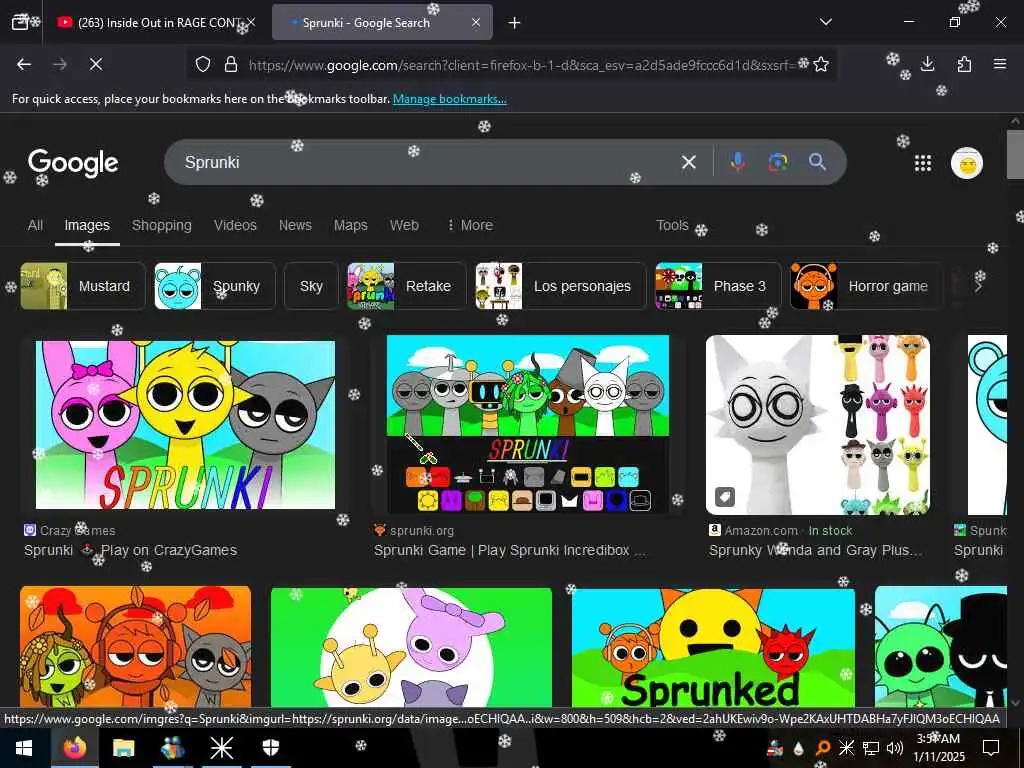The width and height of the screenshot is (1024, 768).
Task: Open the Windows Start menu
Action: tap(24, 748)
